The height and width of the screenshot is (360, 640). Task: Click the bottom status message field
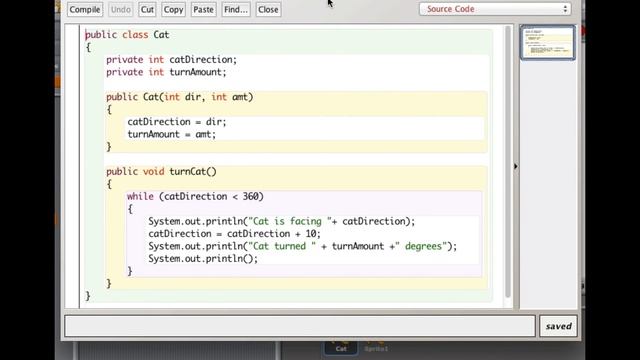tap(300, 326)
